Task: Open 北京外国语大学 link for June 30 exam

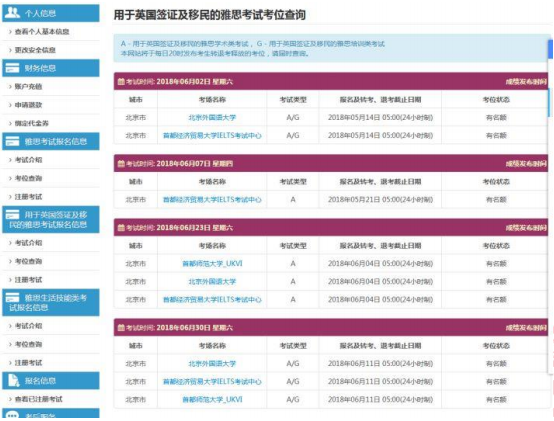Action: coord(212,363)
